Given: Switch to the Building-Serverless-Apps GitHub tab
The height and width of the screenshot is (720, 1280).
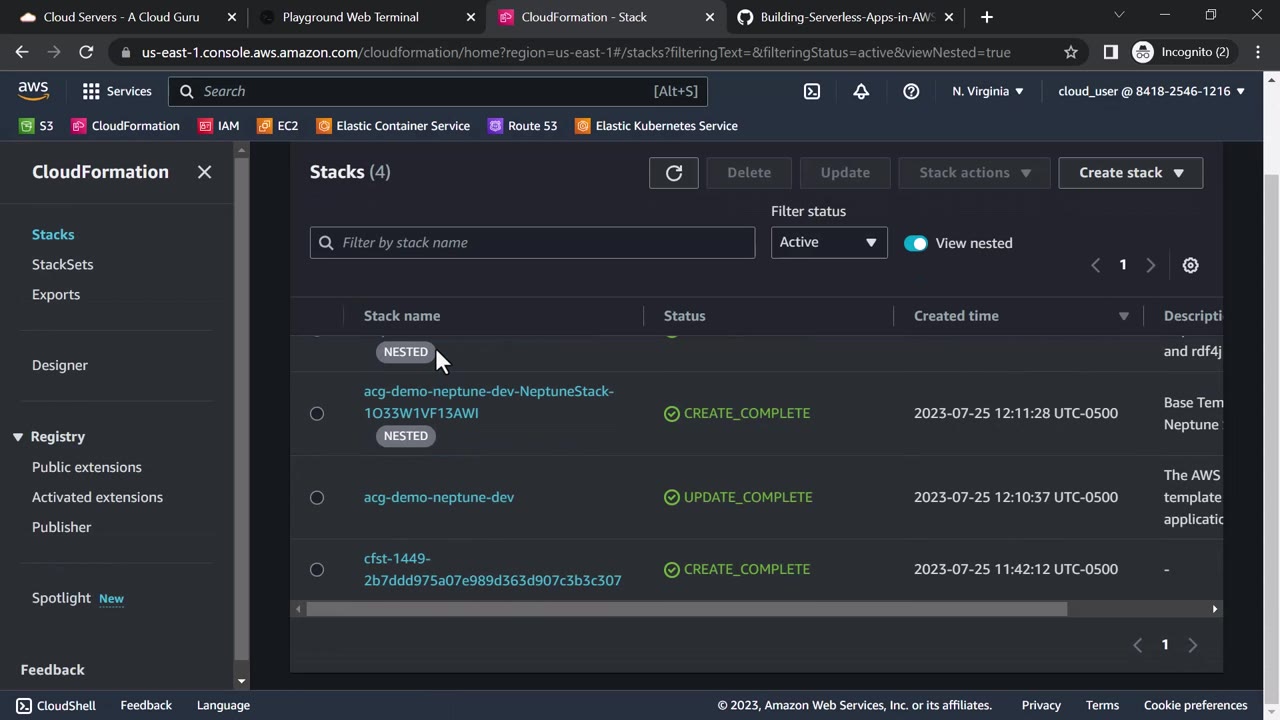Looking at the screenshot, I should point(846,17).
